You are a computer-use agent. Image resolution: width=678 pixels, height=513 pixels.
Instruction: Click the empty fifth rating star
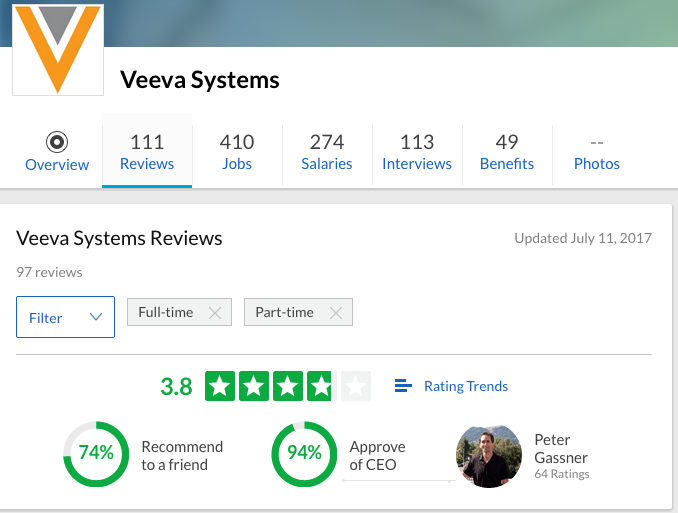click(356, 386)
